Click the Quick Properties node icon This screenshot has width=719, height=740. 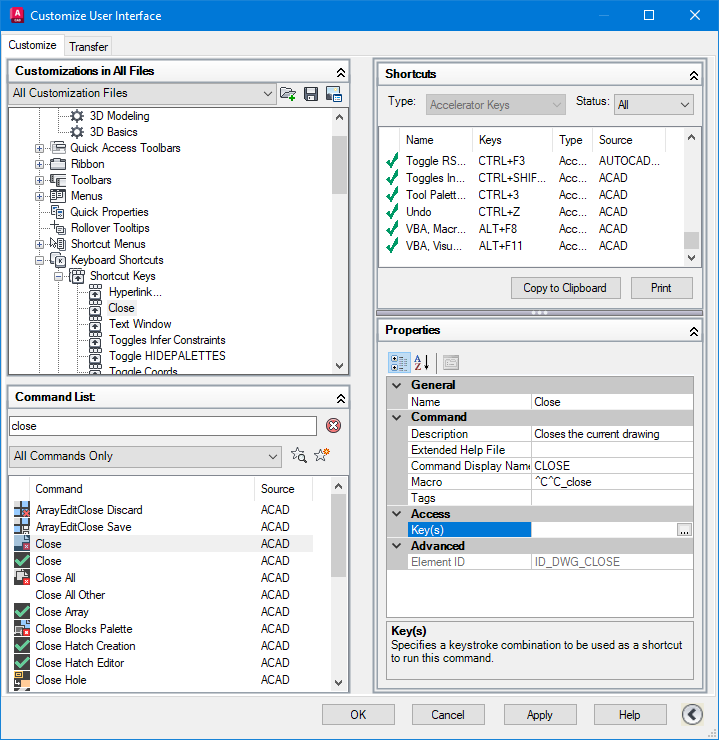tap(58, 212)
